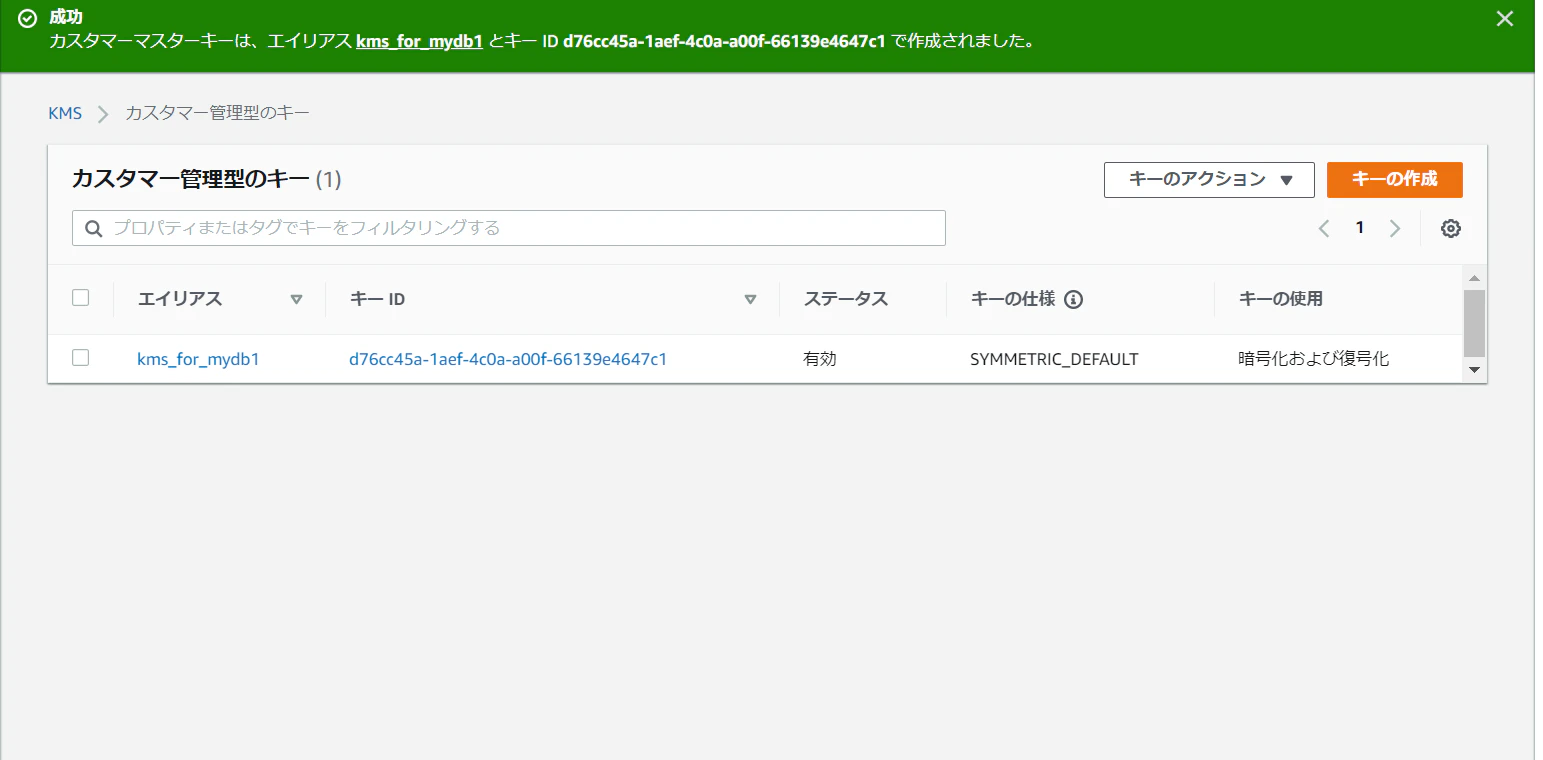Click the table vertical scrollbar thumb
This screenshot has height=760, width=1543.
pos(1474,323)
